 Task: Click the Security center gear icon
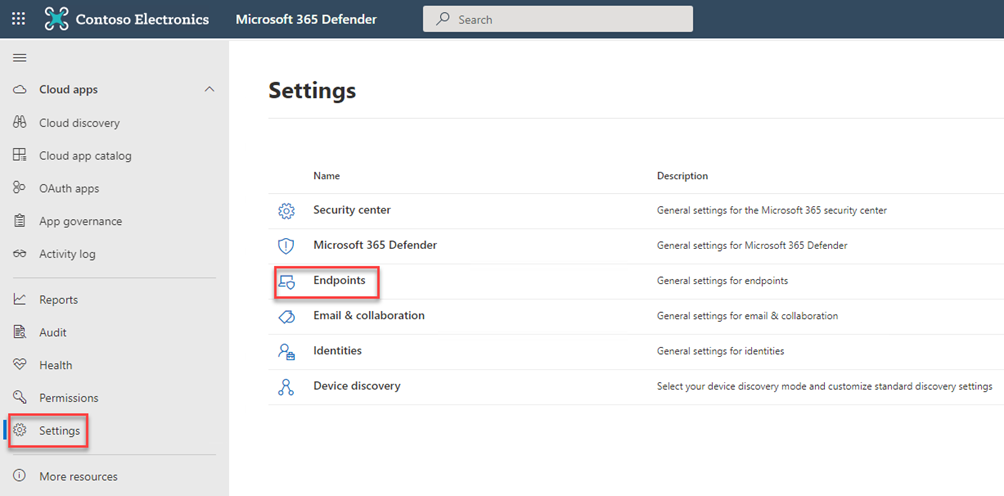click(x=286, y=211)
